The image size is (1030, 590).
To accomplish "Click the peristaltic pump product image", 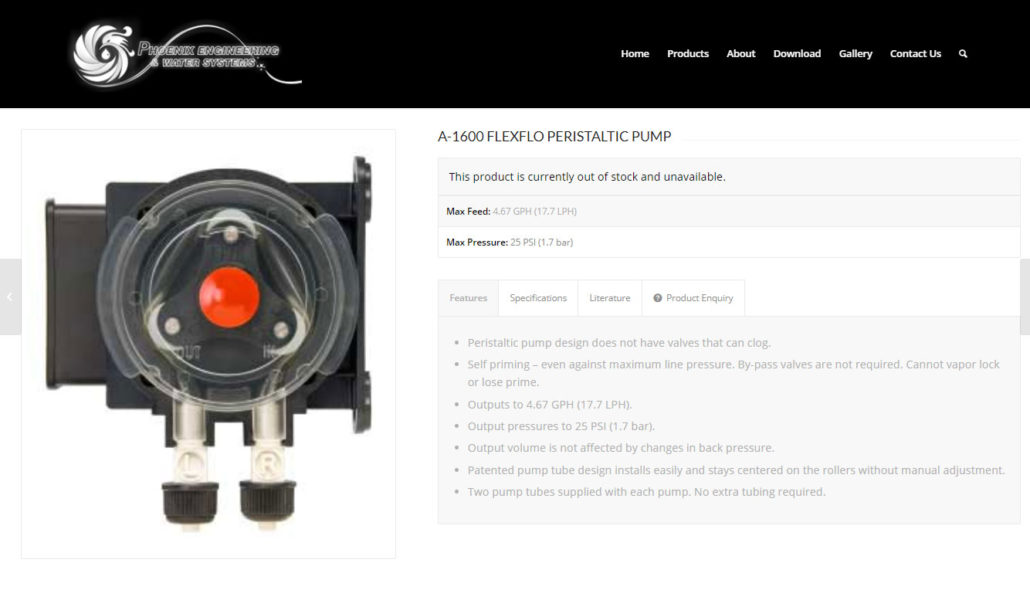I will point(208,344).
